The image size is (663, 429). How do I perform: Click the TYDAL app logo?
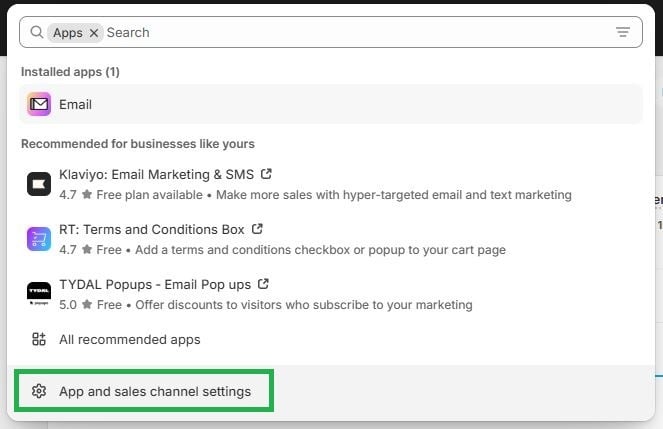coord(39,294)
